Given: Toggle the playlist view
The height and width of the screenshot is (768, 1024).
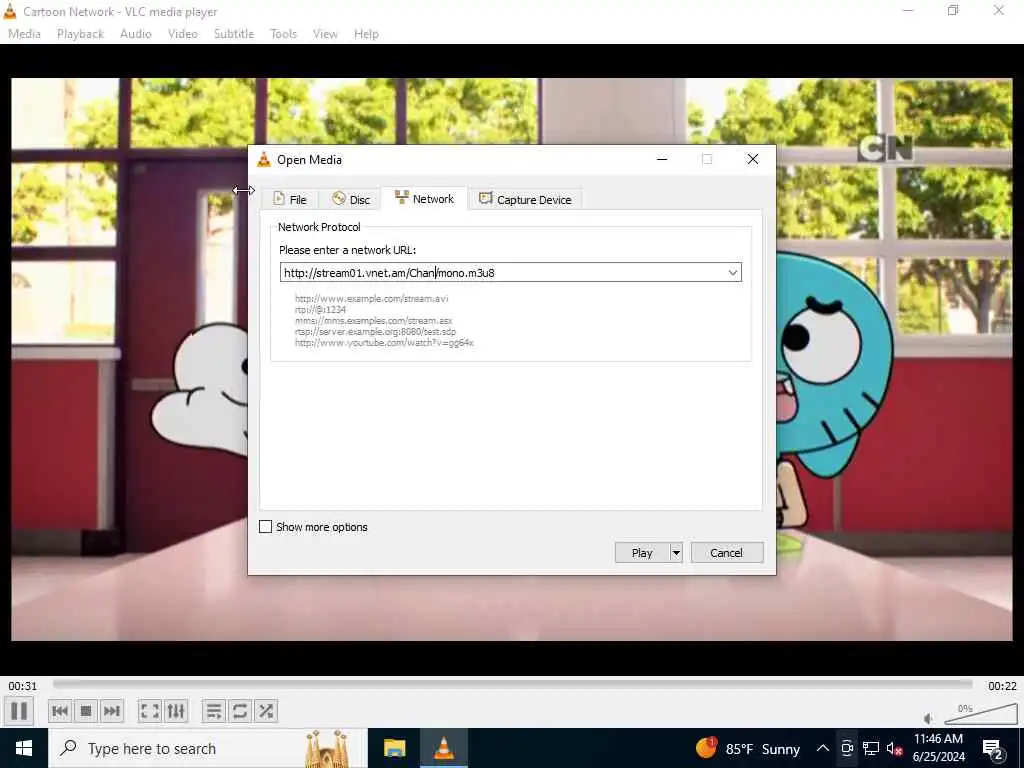Looking at the screenshot, I should point(214,711).
